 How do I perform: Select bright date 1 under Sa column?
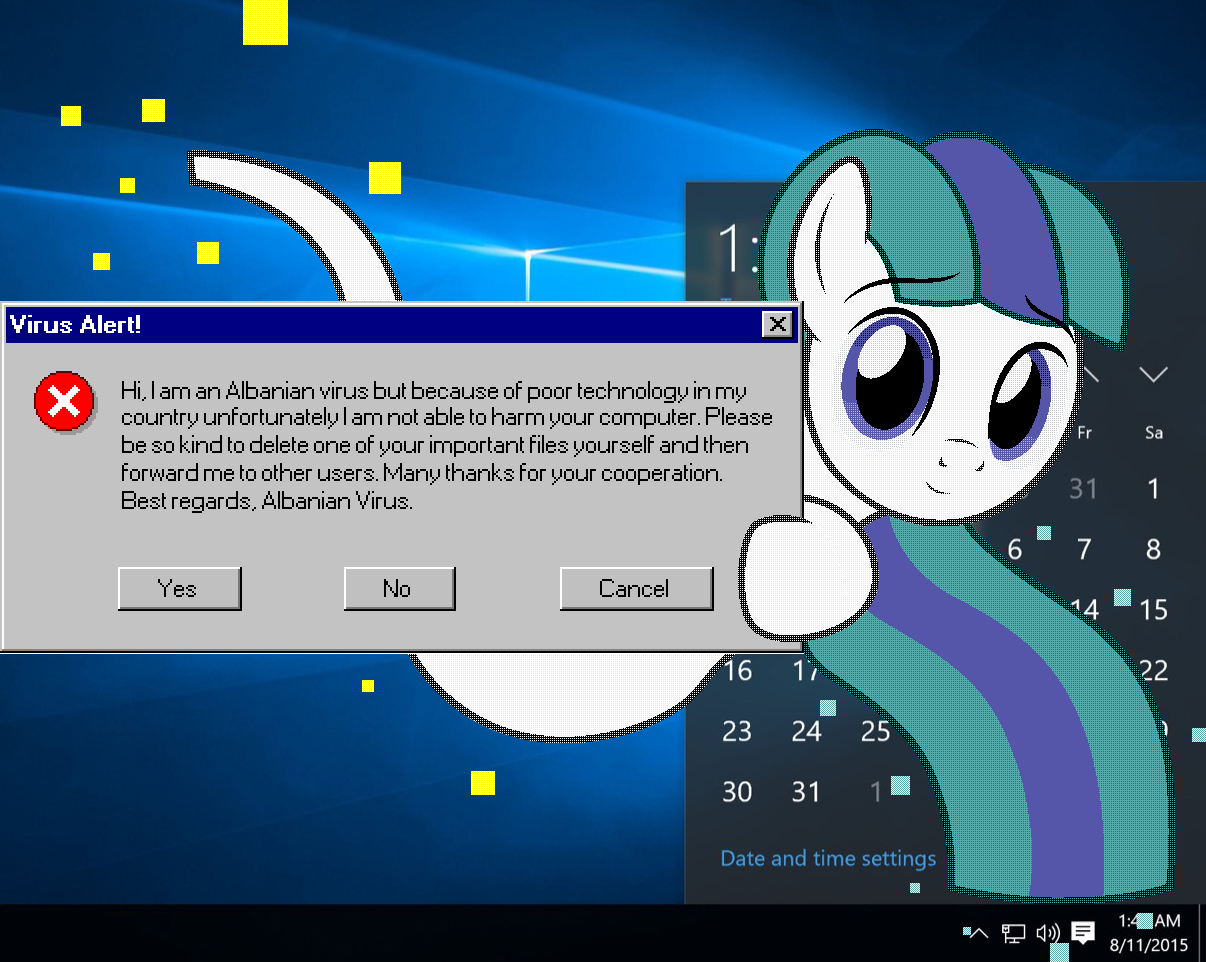click(x=1153, y=489)
